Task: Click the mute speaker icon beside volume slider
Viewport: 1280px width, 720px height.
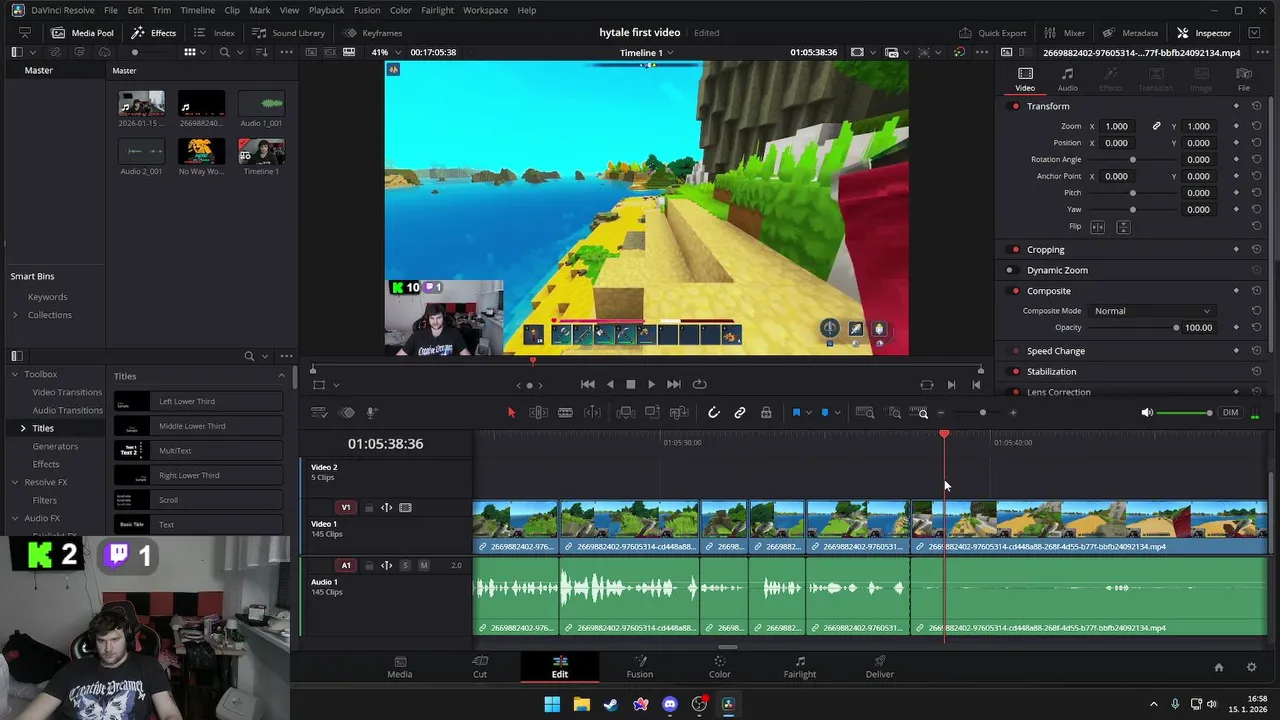Action: 1147,412
